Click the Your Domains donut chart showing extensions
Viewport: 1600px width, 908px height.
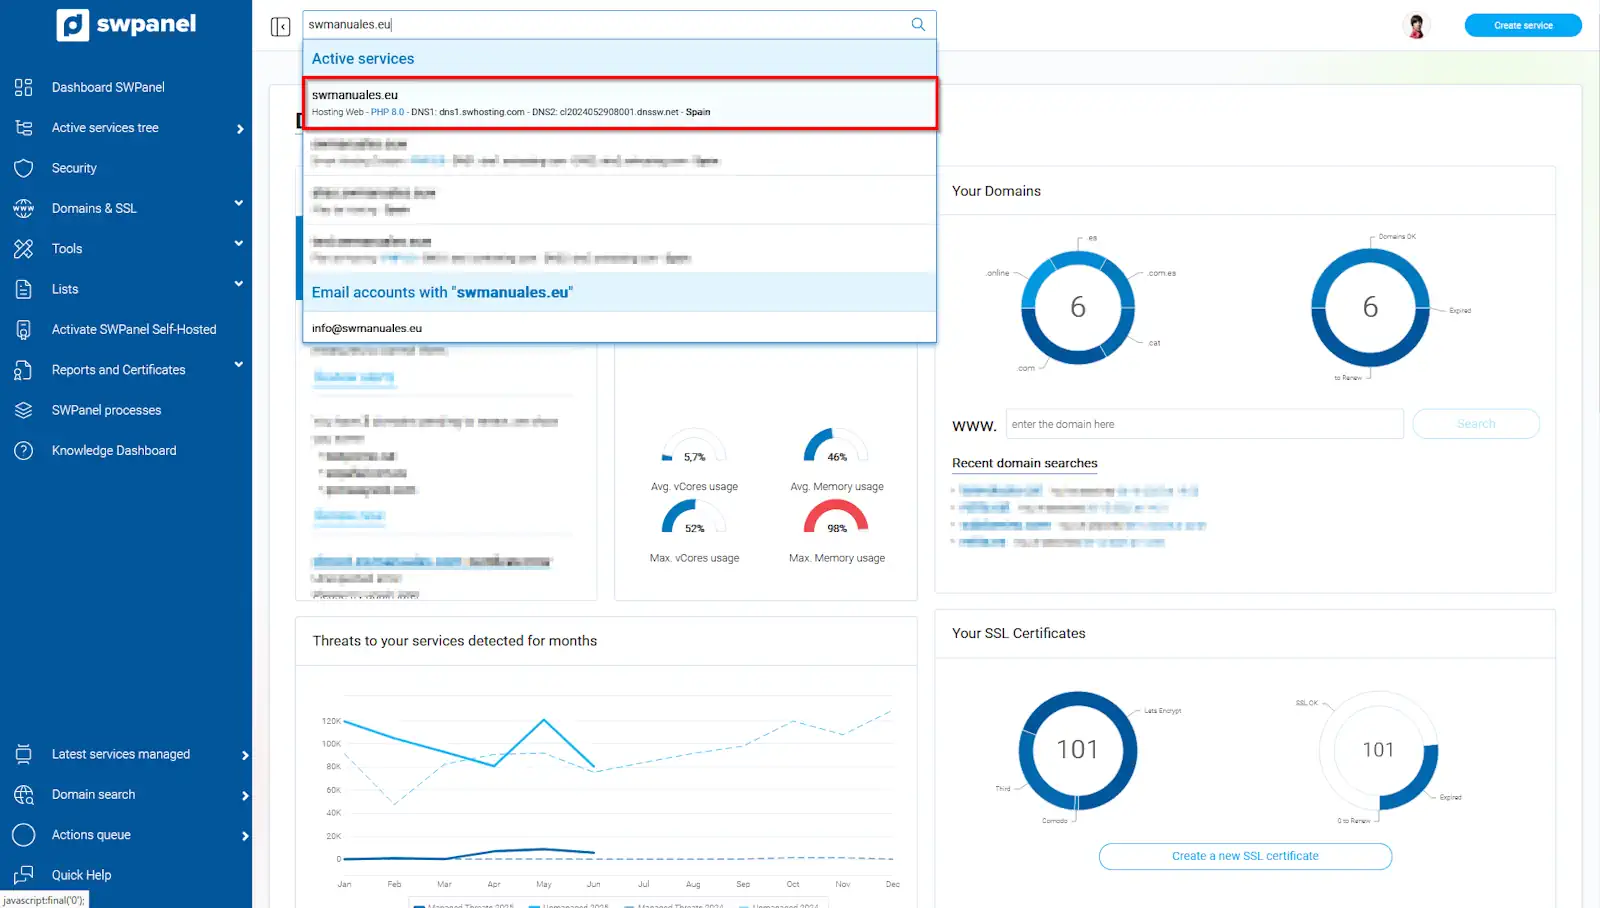pyautogui.click(x=1078, y=307)
